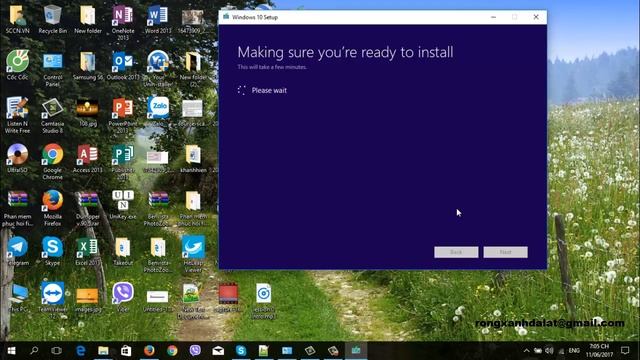This screenshot has height=360, width=640.
Task: Select the Word 2013 desktop shortcut
Action: tap(158, 20)
